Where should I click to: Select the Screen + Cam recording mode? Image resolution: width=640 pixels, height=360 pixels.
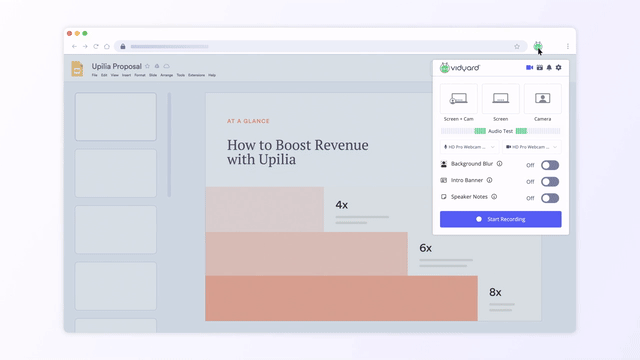tap(458, 99)
